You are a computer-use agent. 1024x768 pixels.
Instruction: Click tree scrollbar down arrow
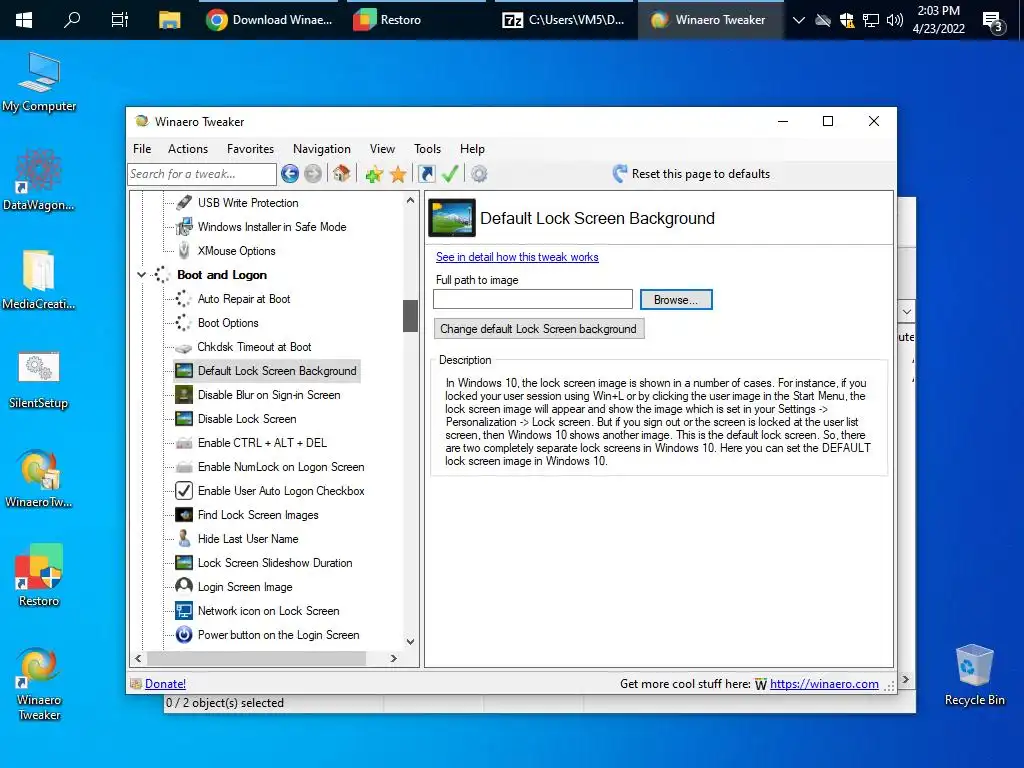click(x=410, y=642)
